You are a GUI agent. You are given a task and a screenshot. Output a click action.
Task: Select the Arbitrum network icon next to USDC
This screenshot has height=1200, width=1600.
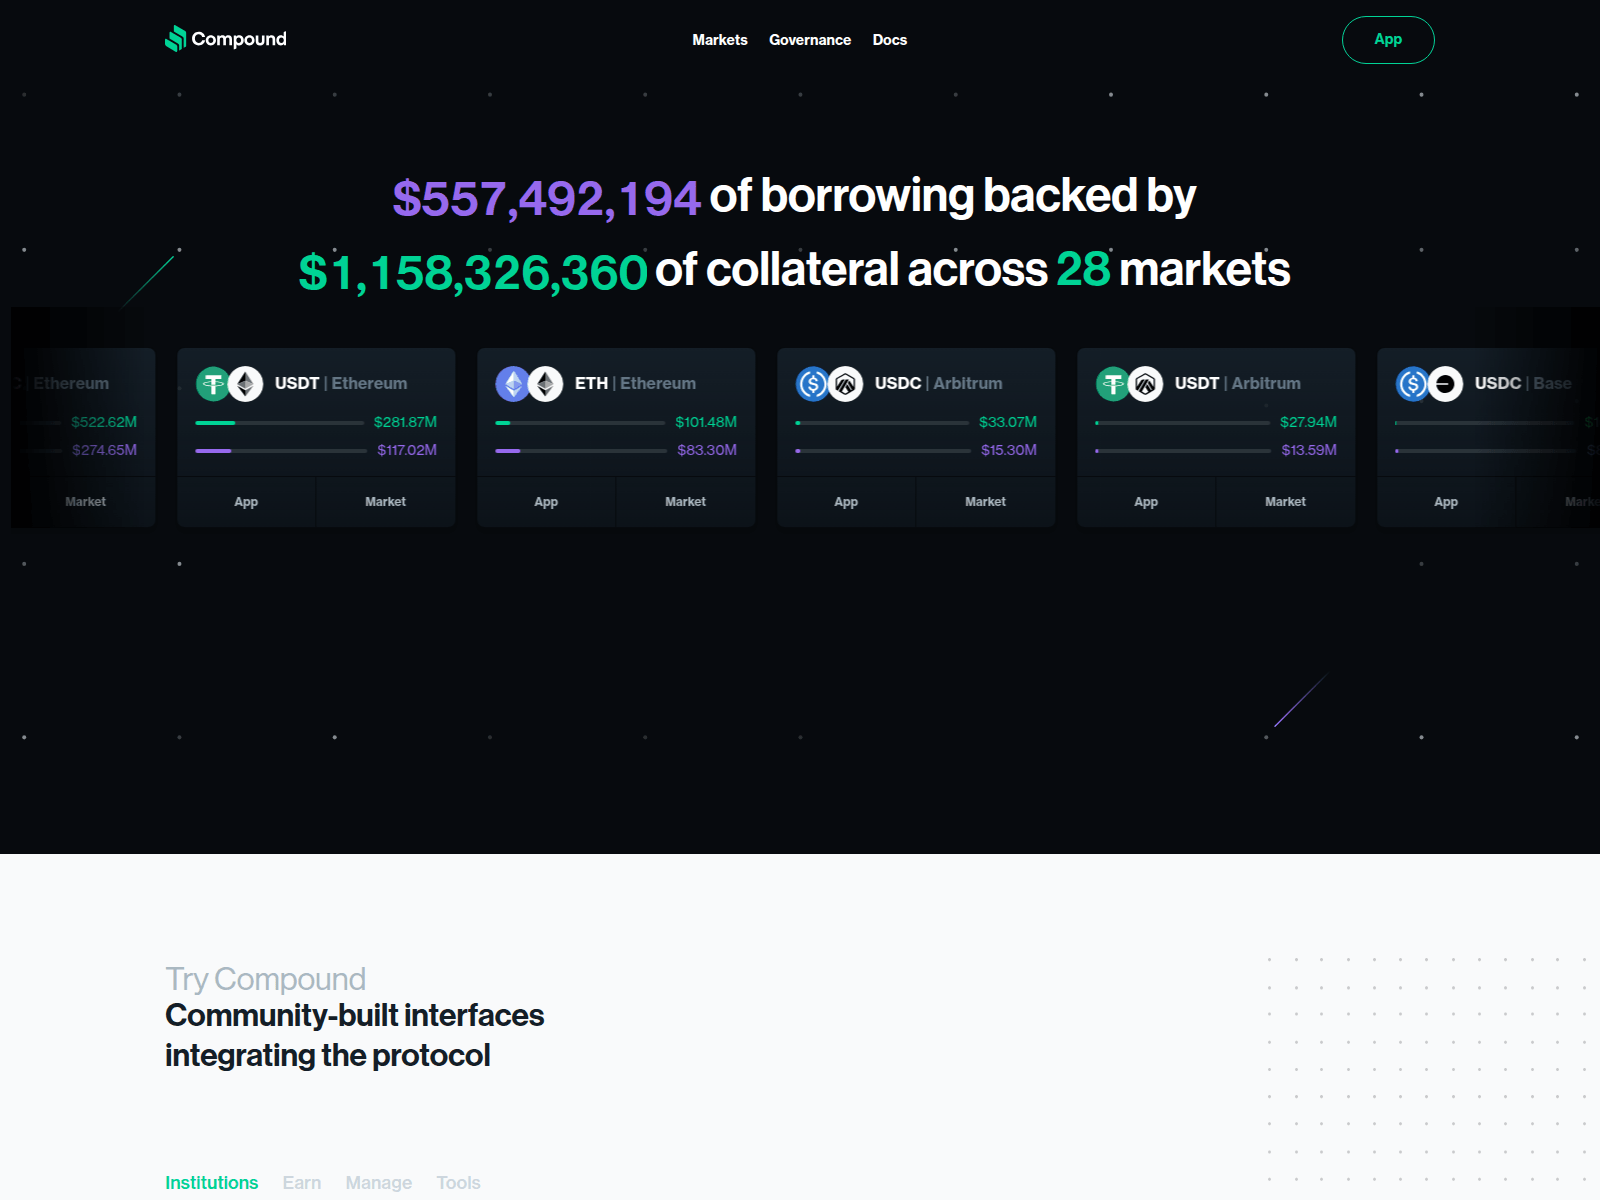pyautogui.click(x=846, y=383)
